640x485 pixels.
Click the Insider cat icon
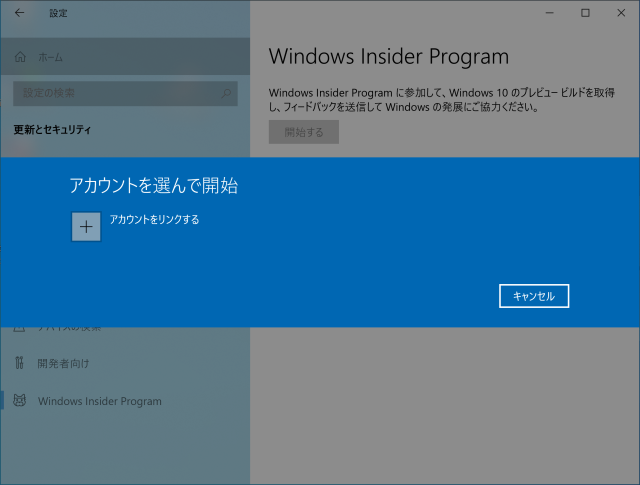pyautogui.click(x=20, y=400)
